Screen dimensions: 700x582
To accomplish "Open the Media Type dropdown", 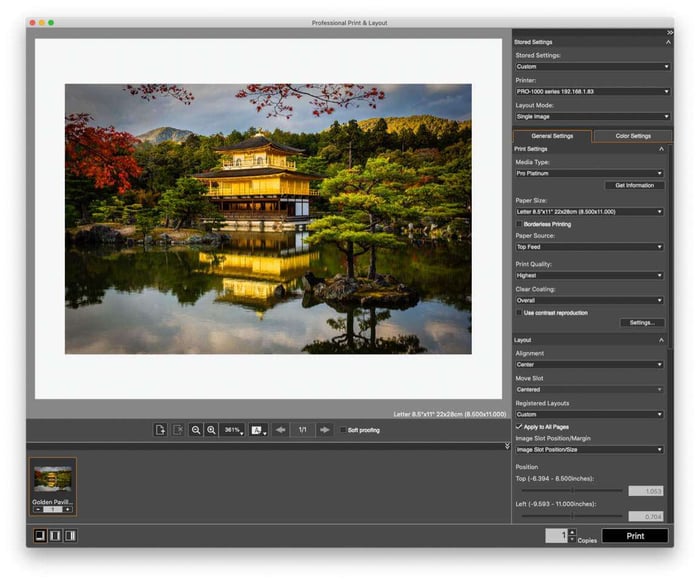I will click(x=589, y=173).
